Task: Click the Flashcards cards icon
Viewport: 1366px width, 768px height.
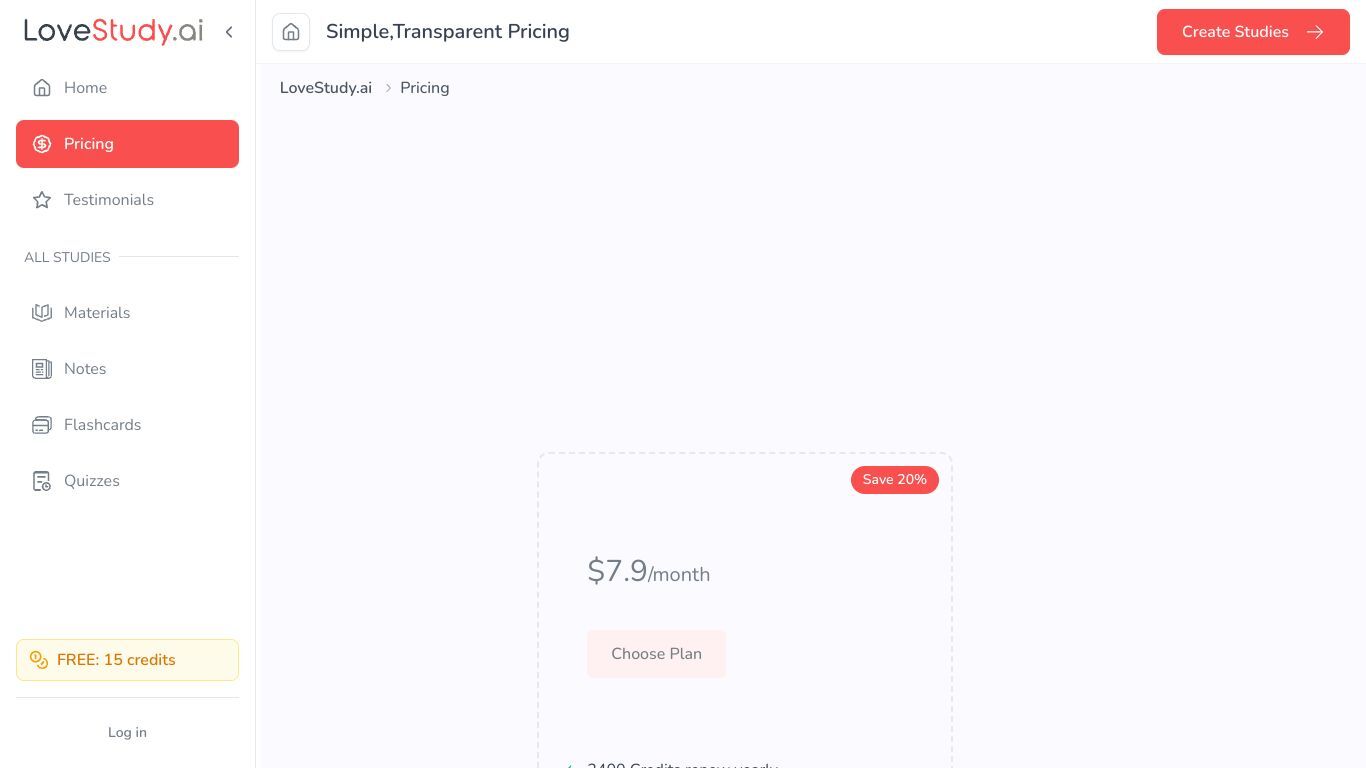Action: pos(42,425)
